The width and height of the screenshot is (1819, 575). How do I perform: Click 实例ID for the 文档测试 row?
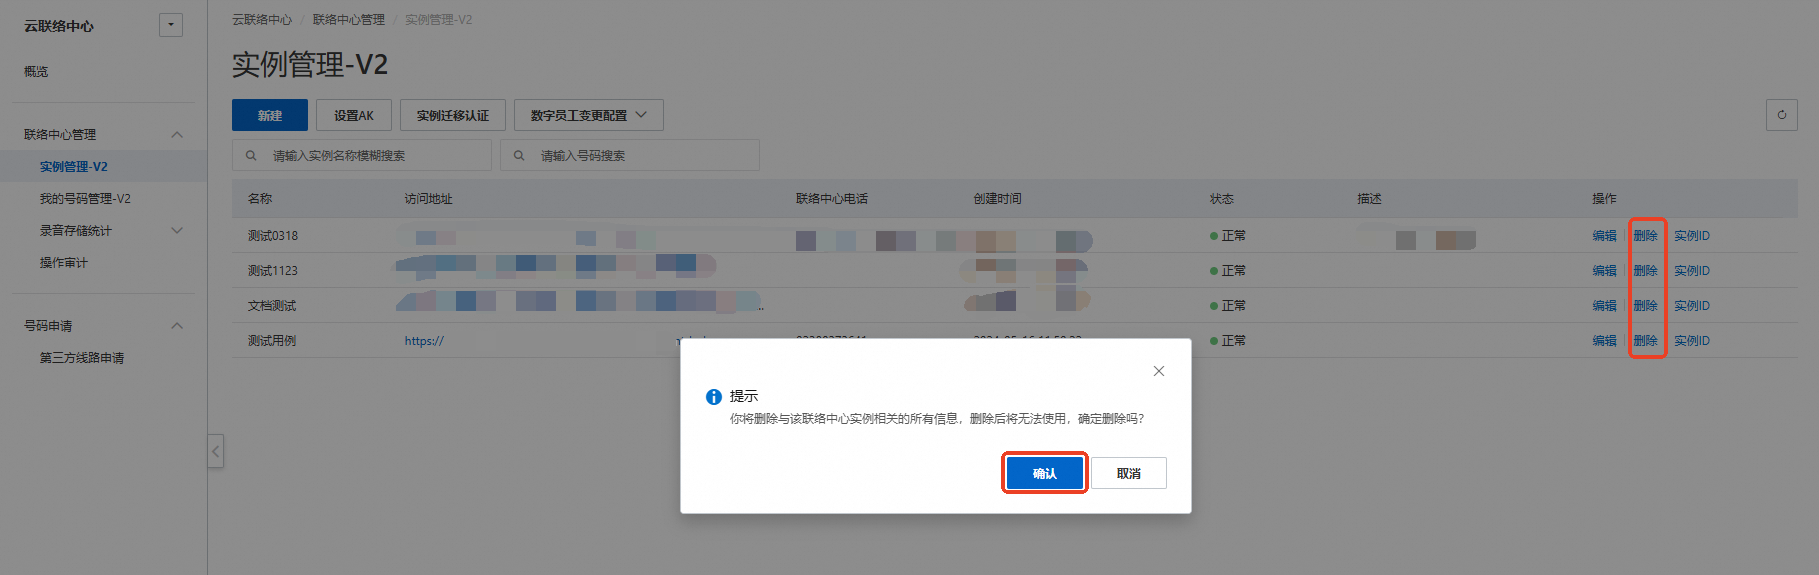coord(1692,305)
